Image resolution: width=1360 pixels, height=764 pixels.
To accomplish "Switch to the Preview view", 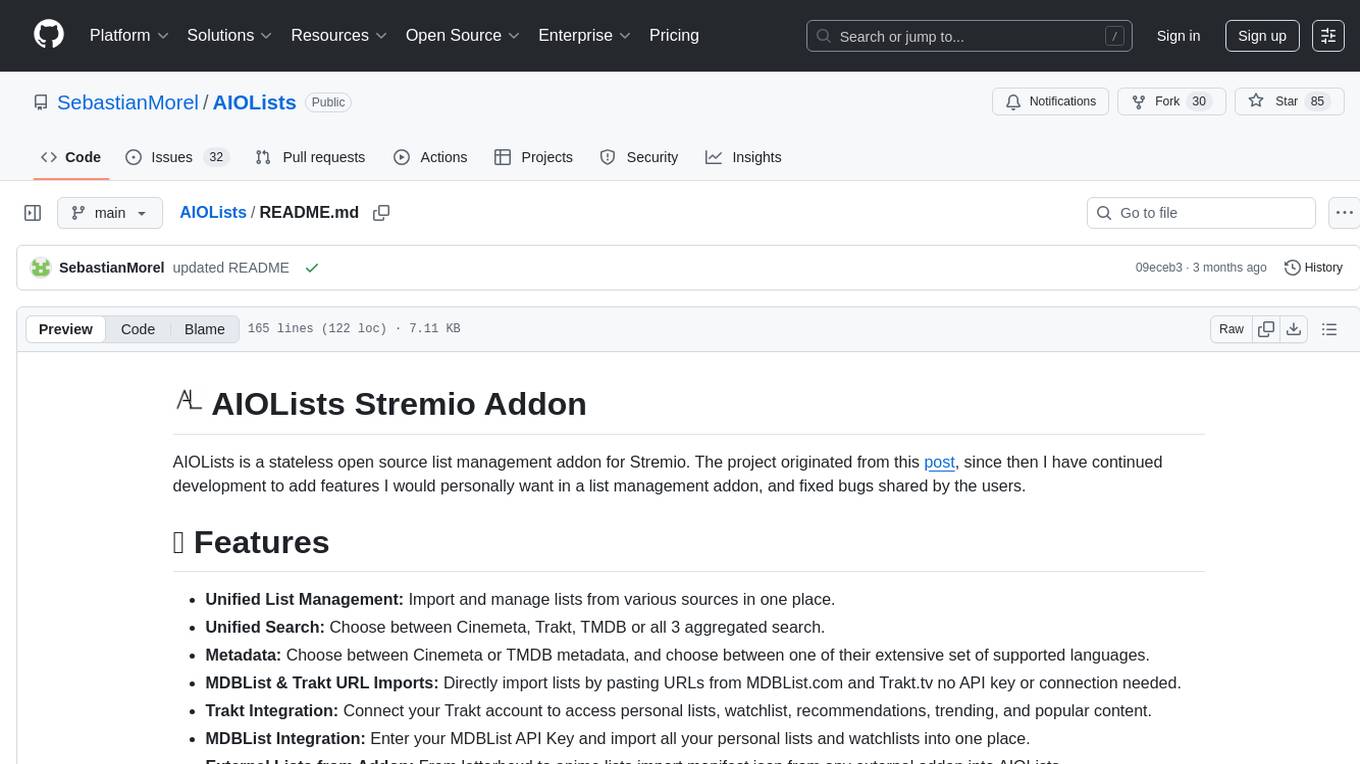I will (66, 329).
